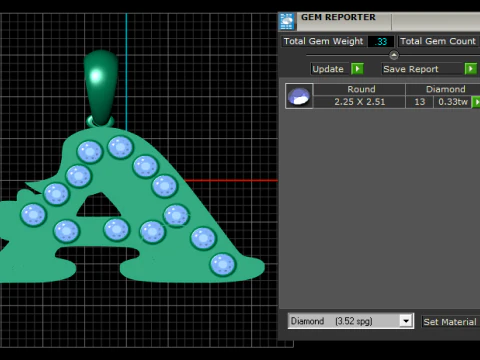Click the Set Material button
The image size is (480, 360).
[x=450, y=322]
